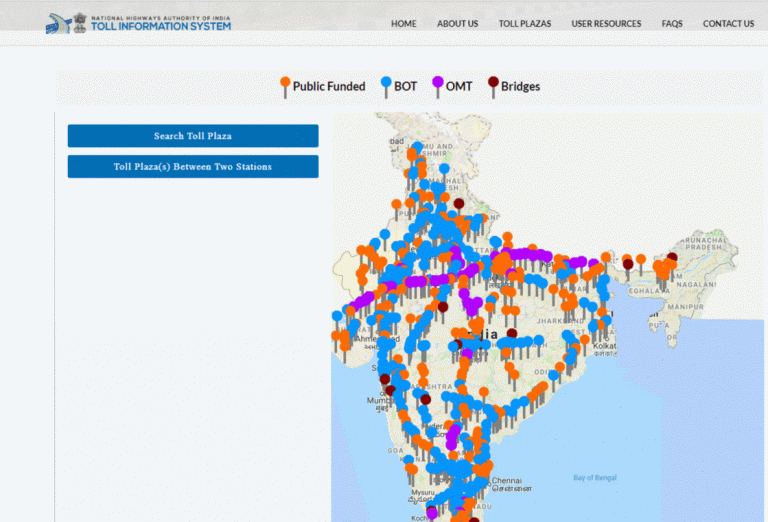Click the dark red Bridges legend pin
This screenshot has width=768, height=522.
click(x=493, y=87)
